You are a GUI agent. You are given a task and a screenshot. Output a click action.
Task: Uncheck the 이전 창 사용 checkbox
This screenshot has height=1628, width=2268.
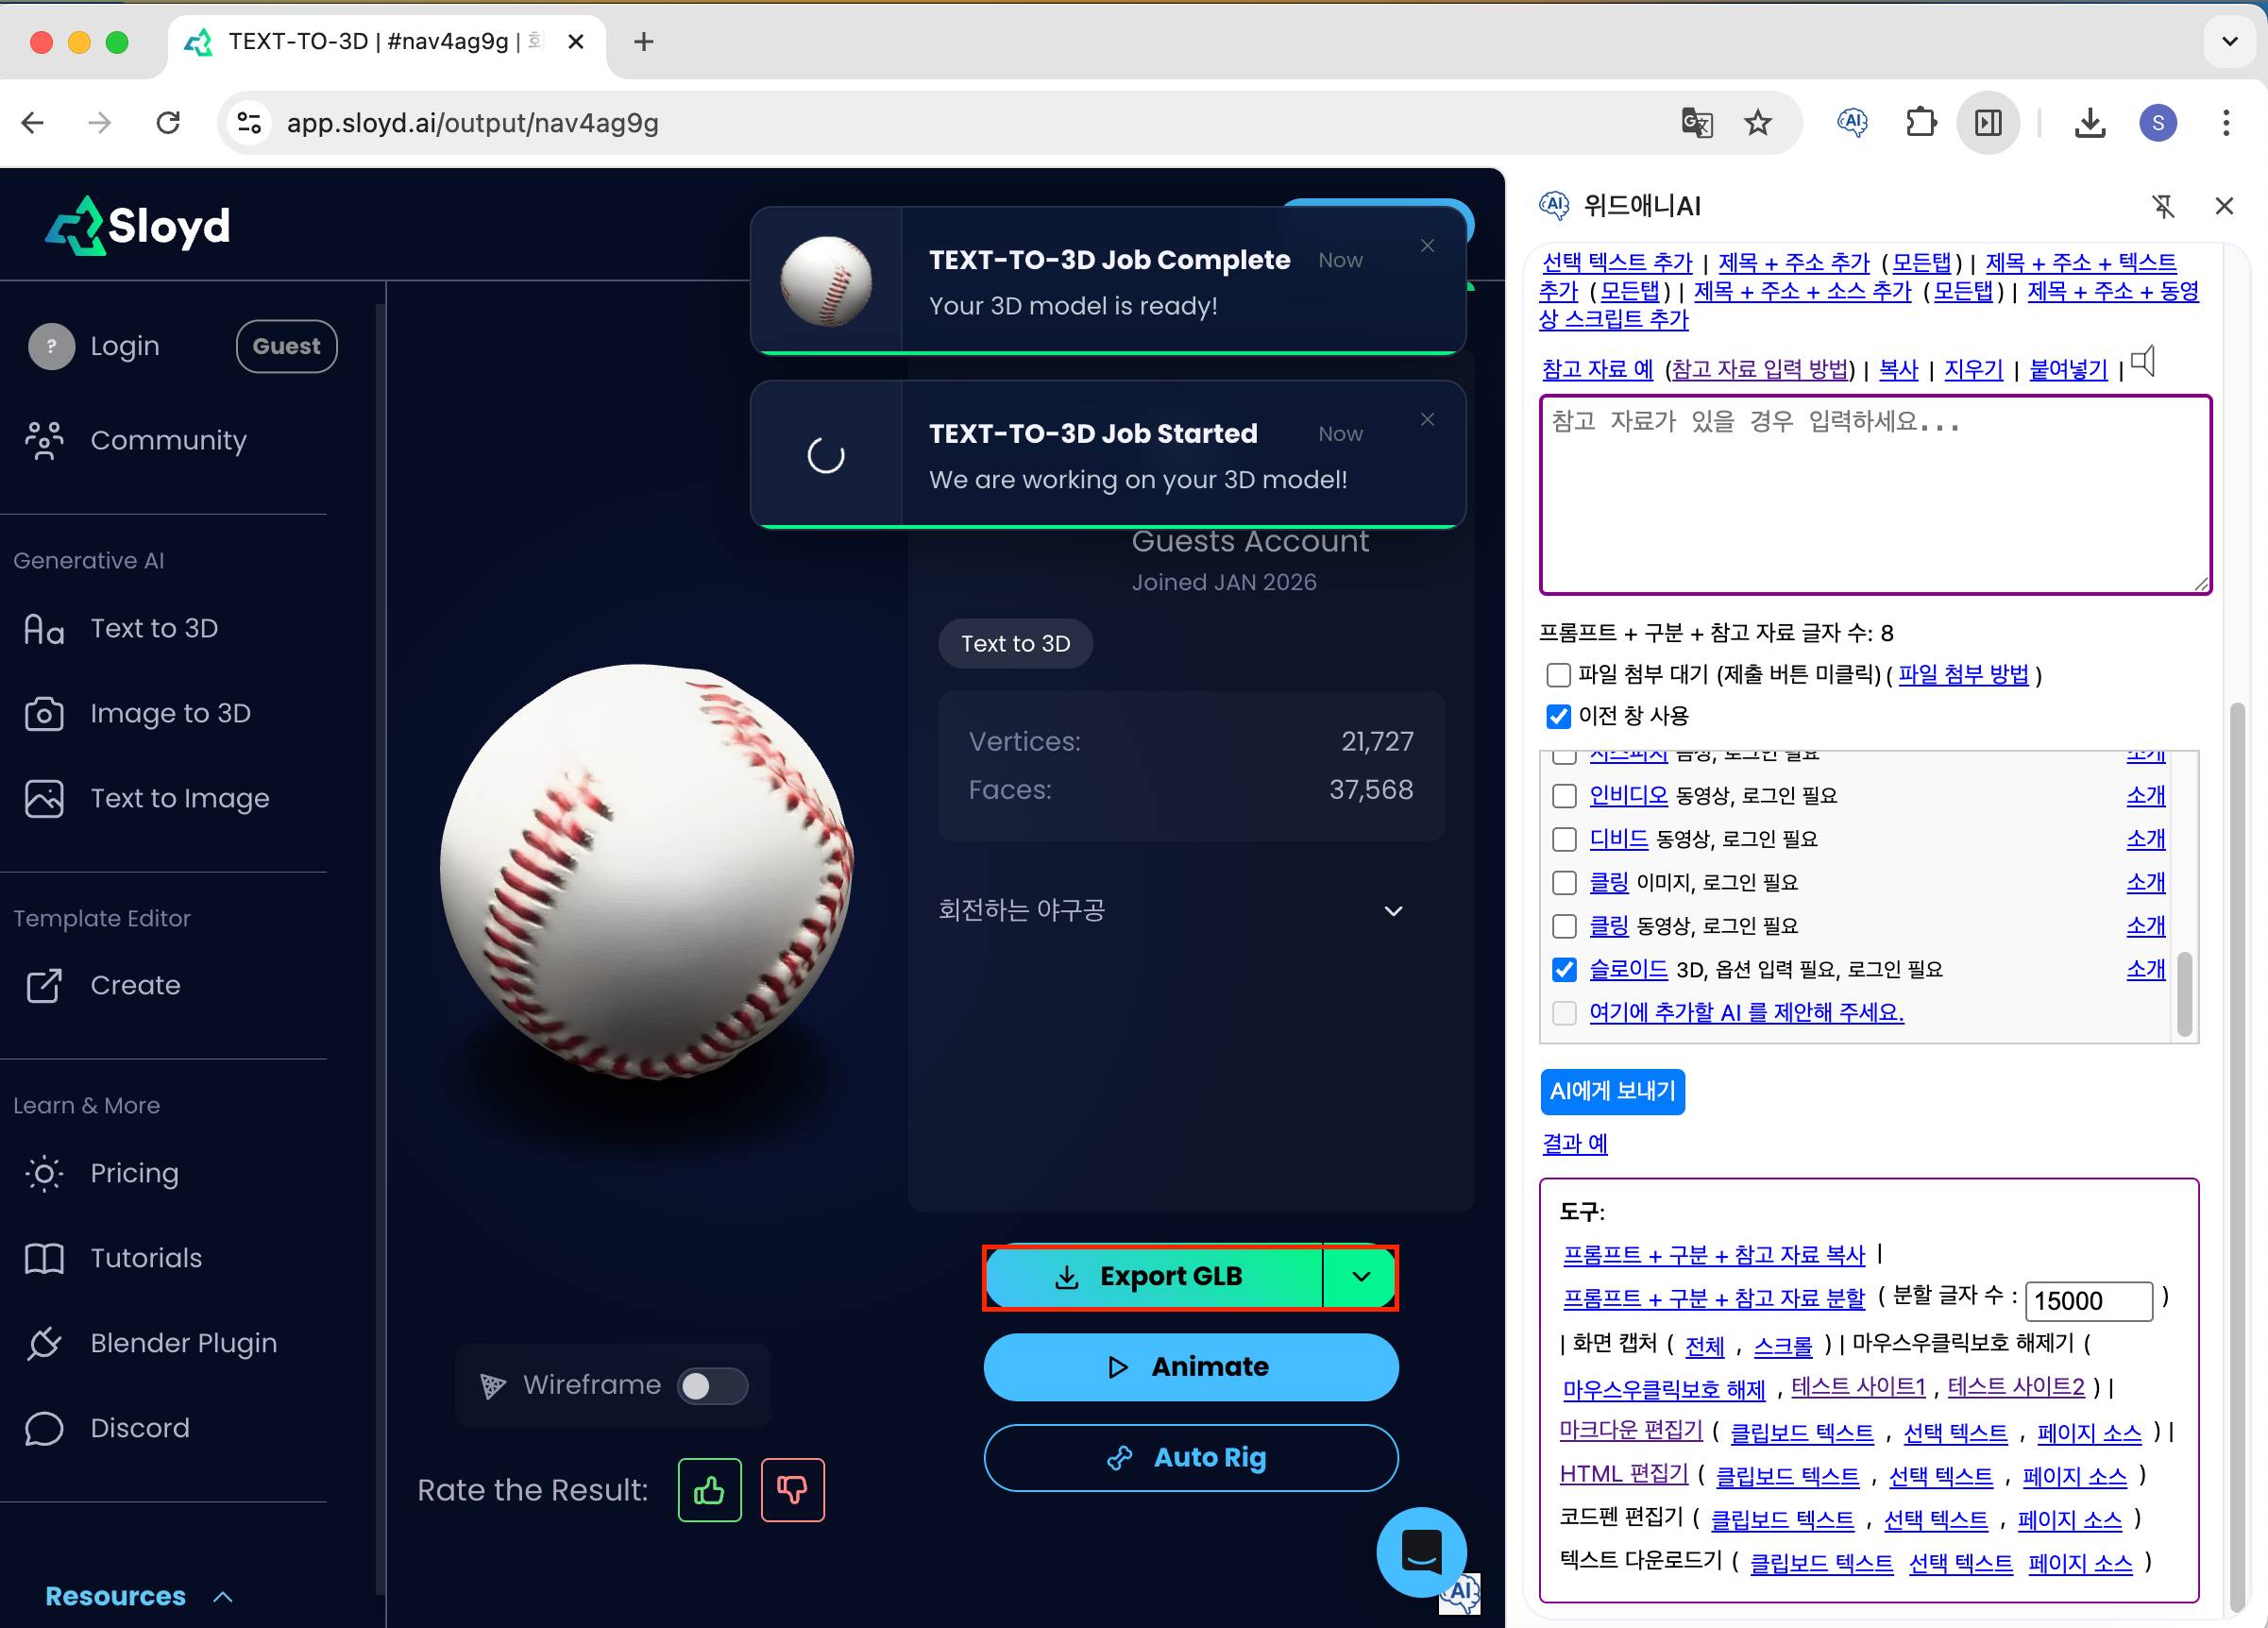(x=1558, y=716)
